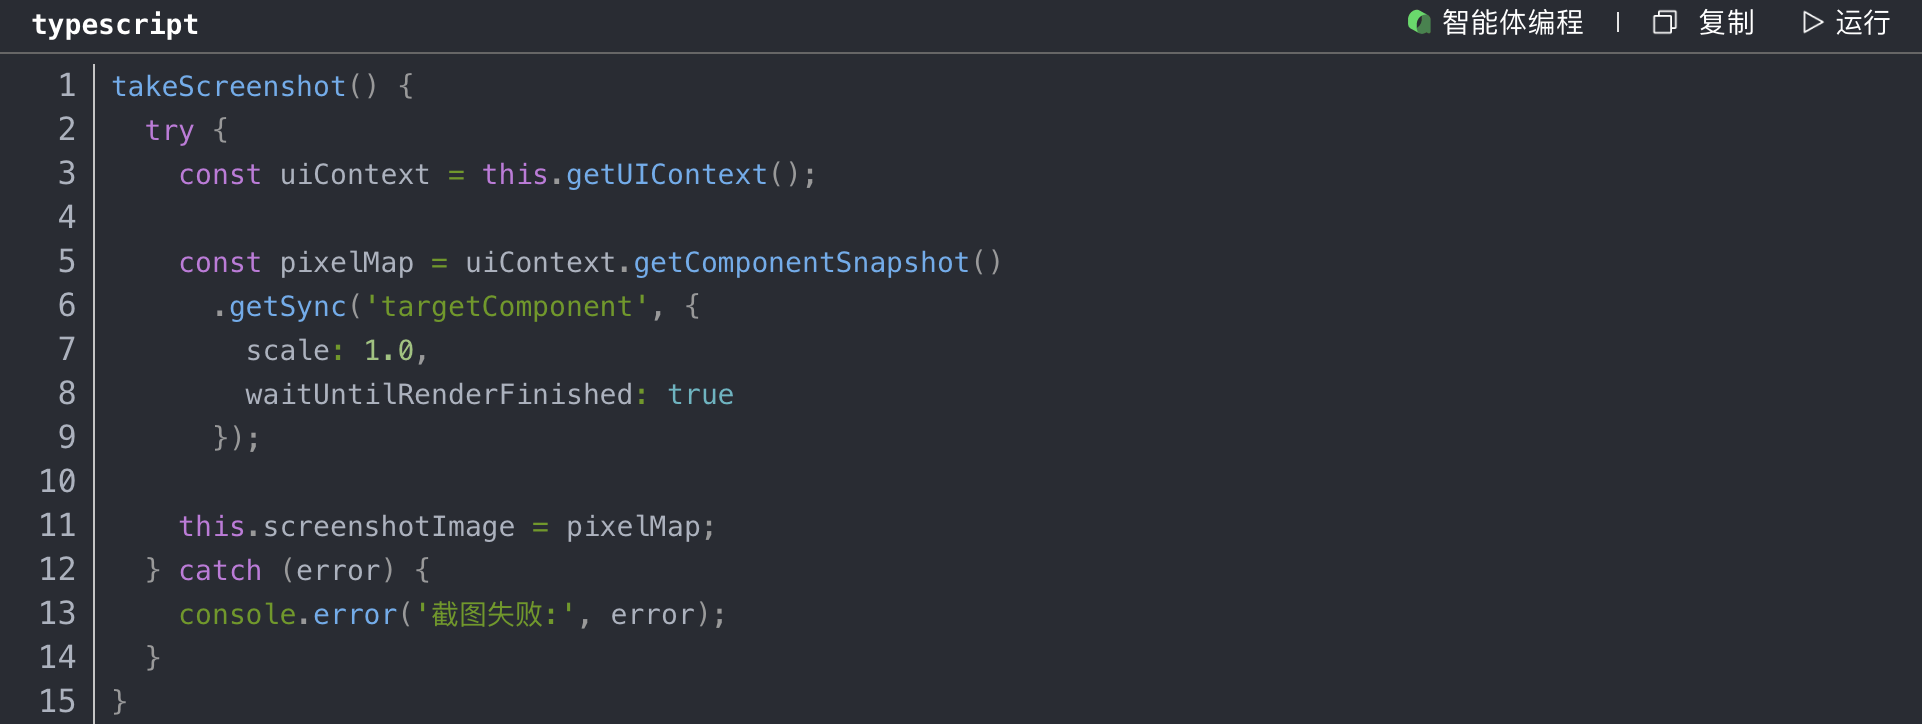Screen dimensions: 1922x724
Task: Click the waitUntilRenderFinished property
Action: [x=439, y=395]
